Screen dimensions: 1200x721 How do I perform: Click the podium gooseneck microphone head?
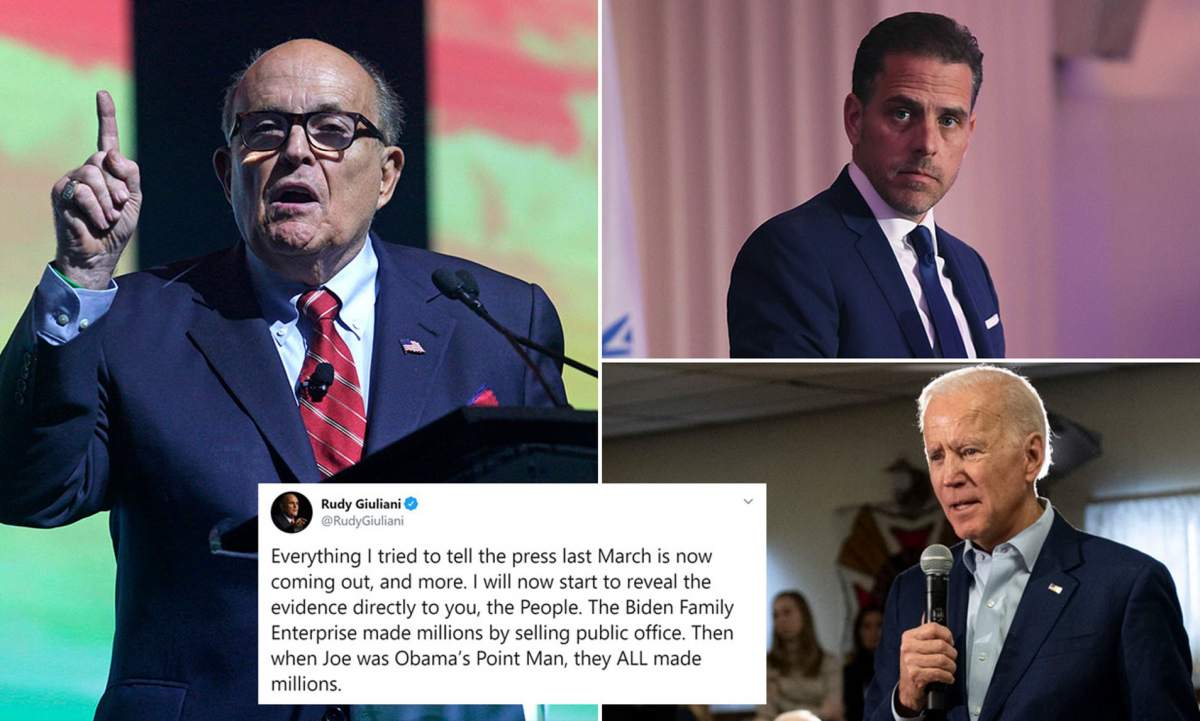[x=455, y=284]
